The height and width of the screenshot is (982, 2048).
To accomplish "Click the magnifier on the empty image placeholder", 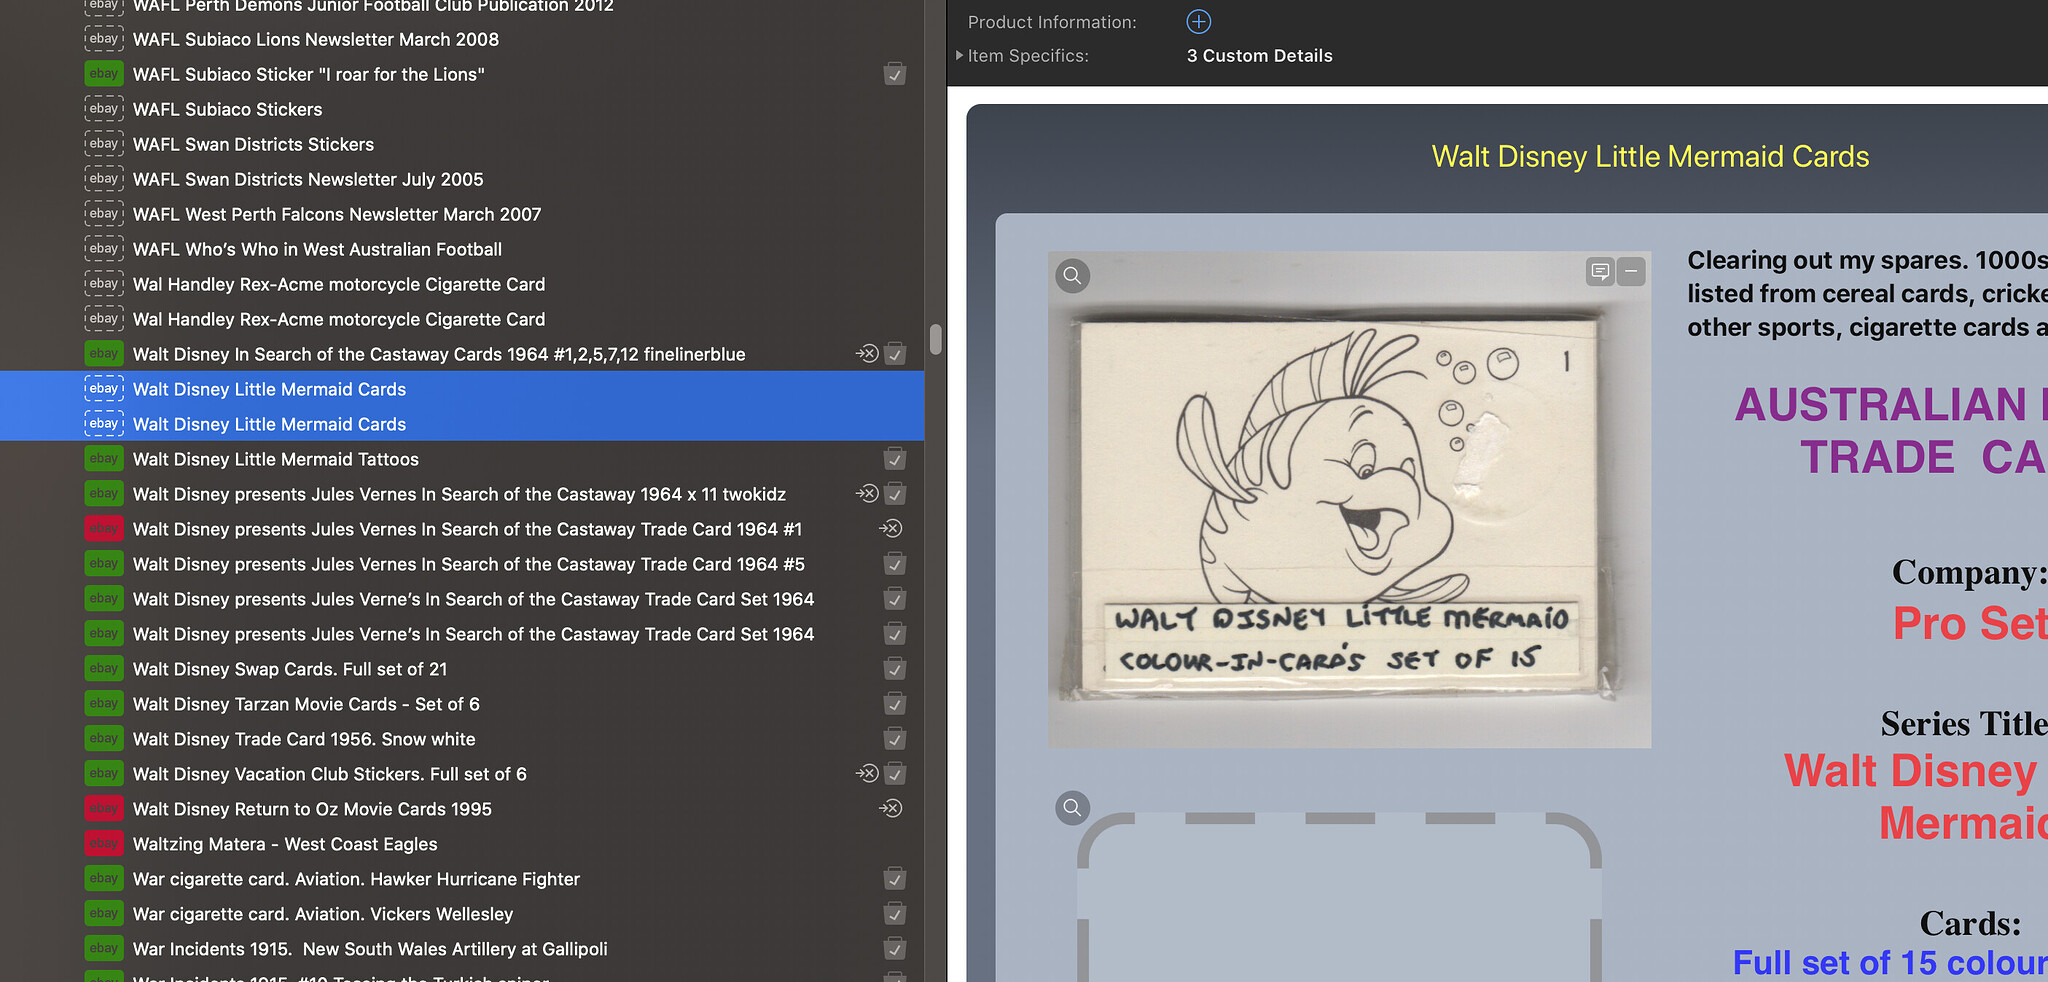I will (x=1072, y=807).
